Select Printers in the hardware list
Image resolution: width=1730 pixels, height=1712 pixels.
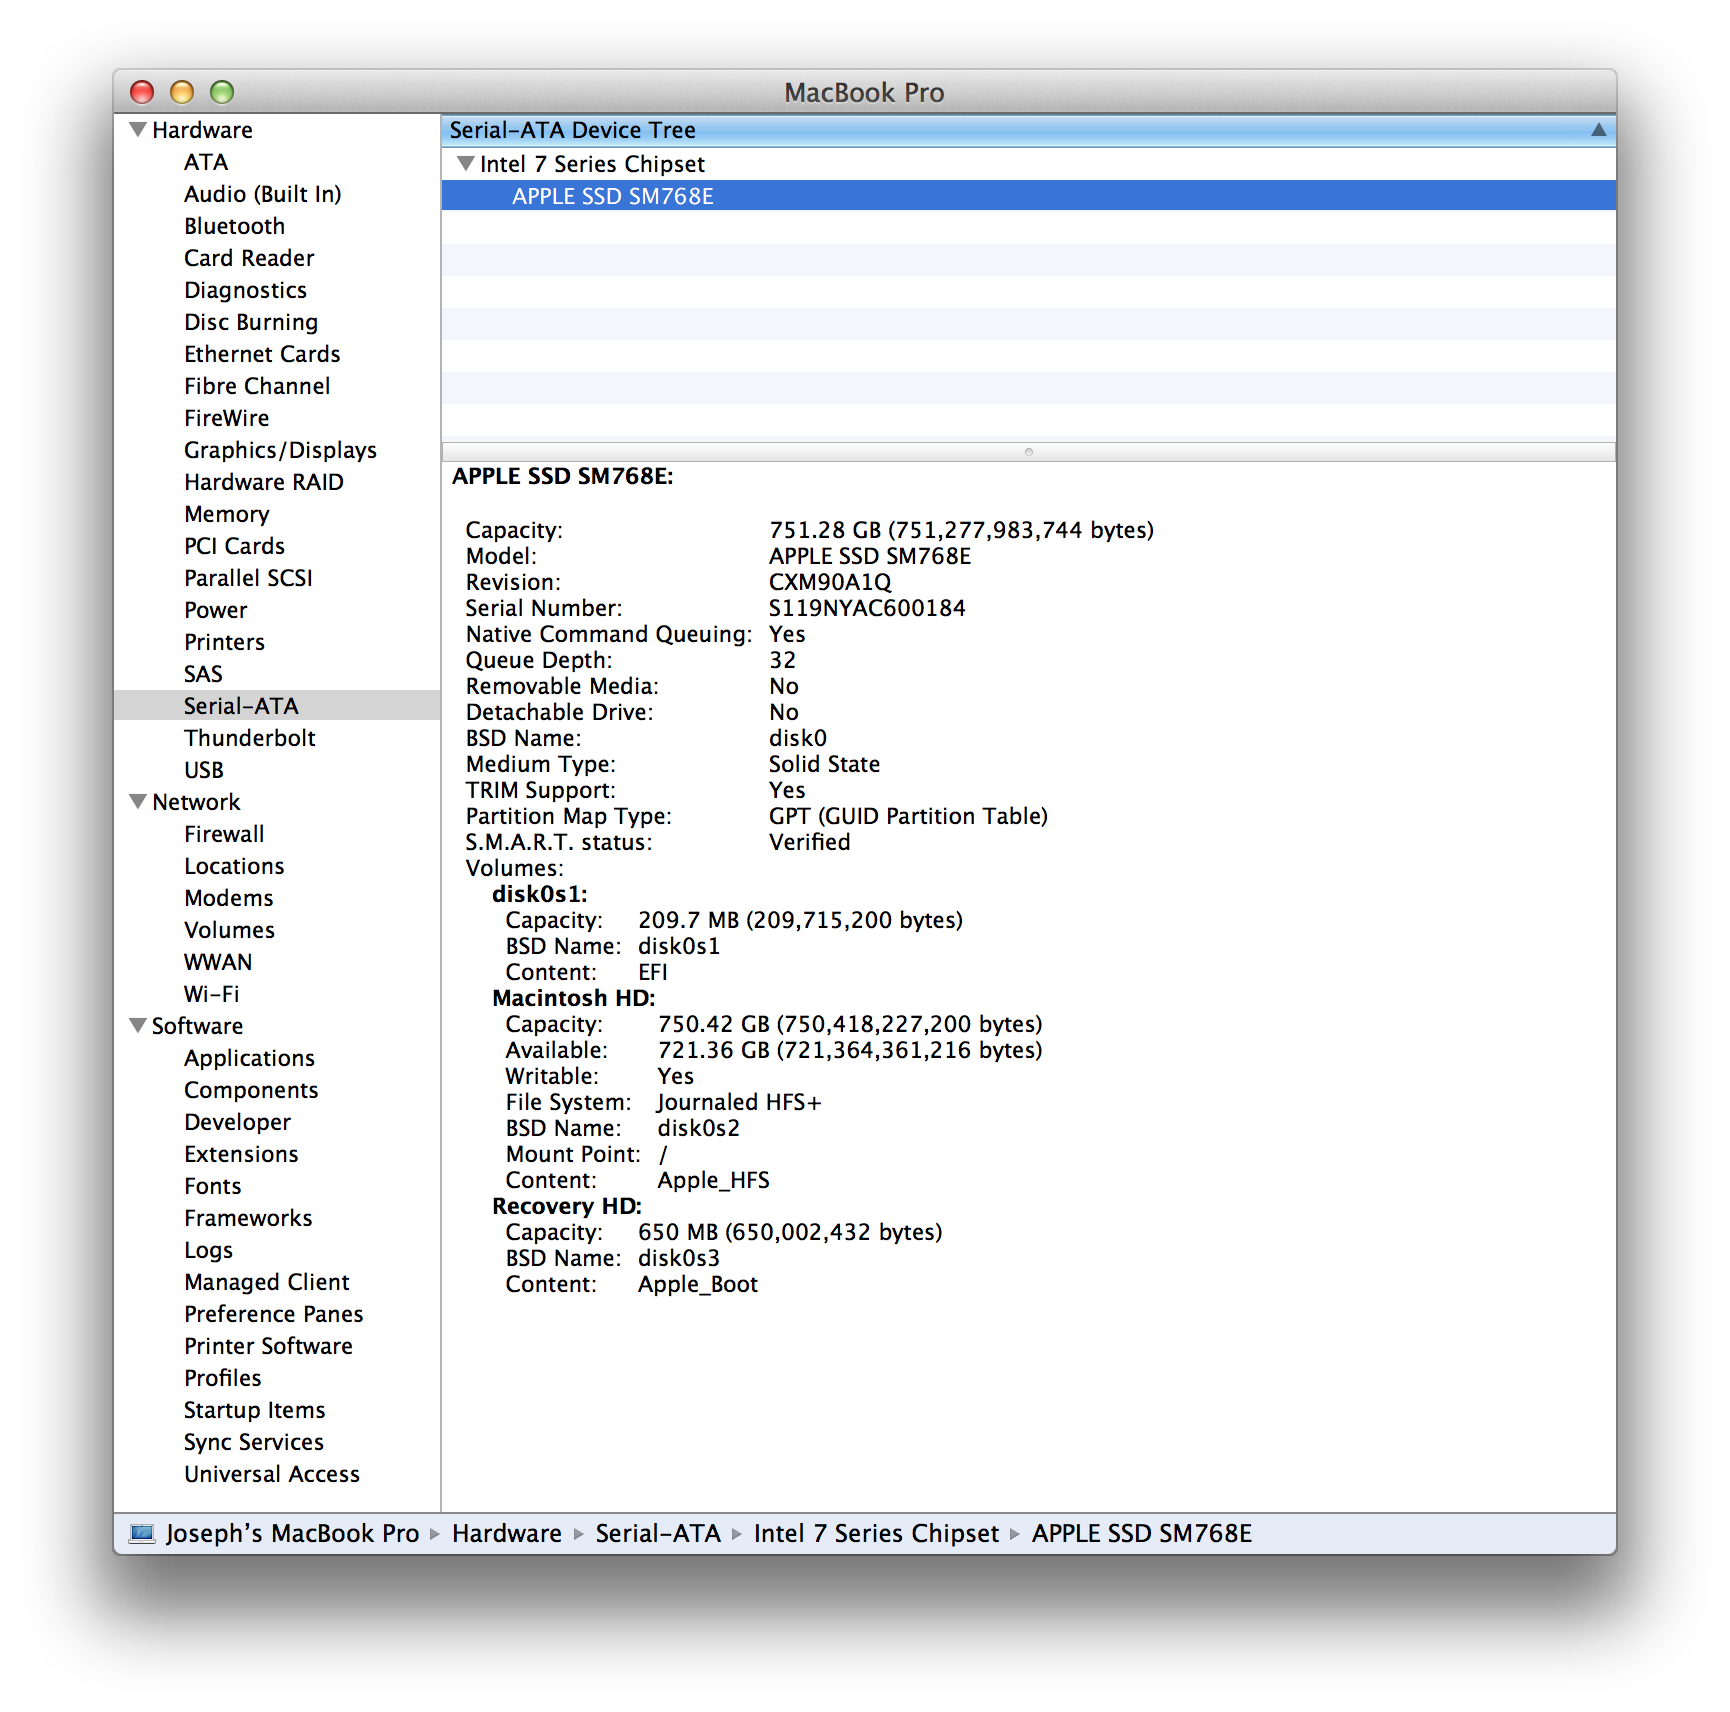(225, 642)
